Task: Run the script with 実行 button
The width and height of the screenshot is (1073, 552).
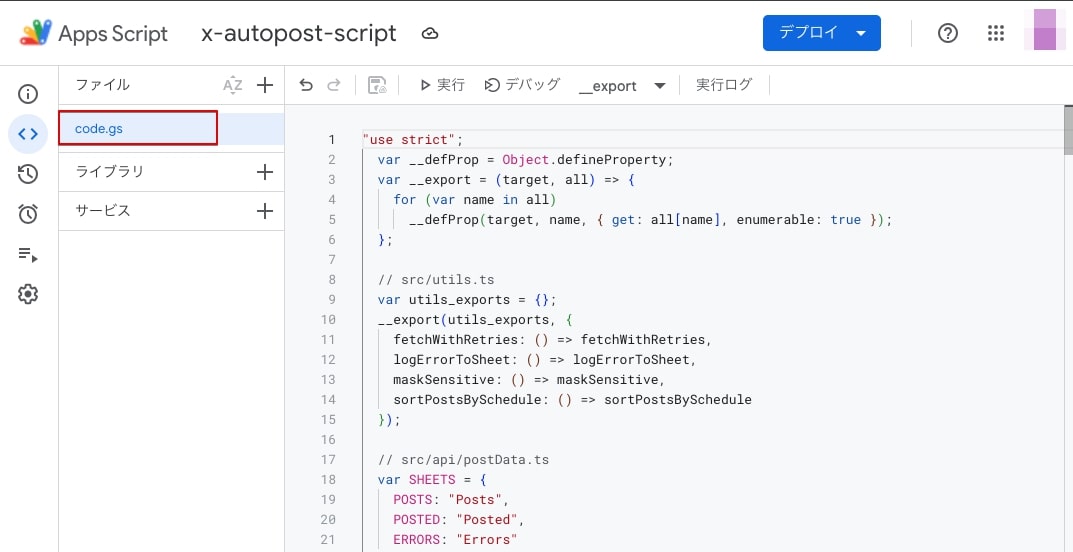Action: pos(443,86)
